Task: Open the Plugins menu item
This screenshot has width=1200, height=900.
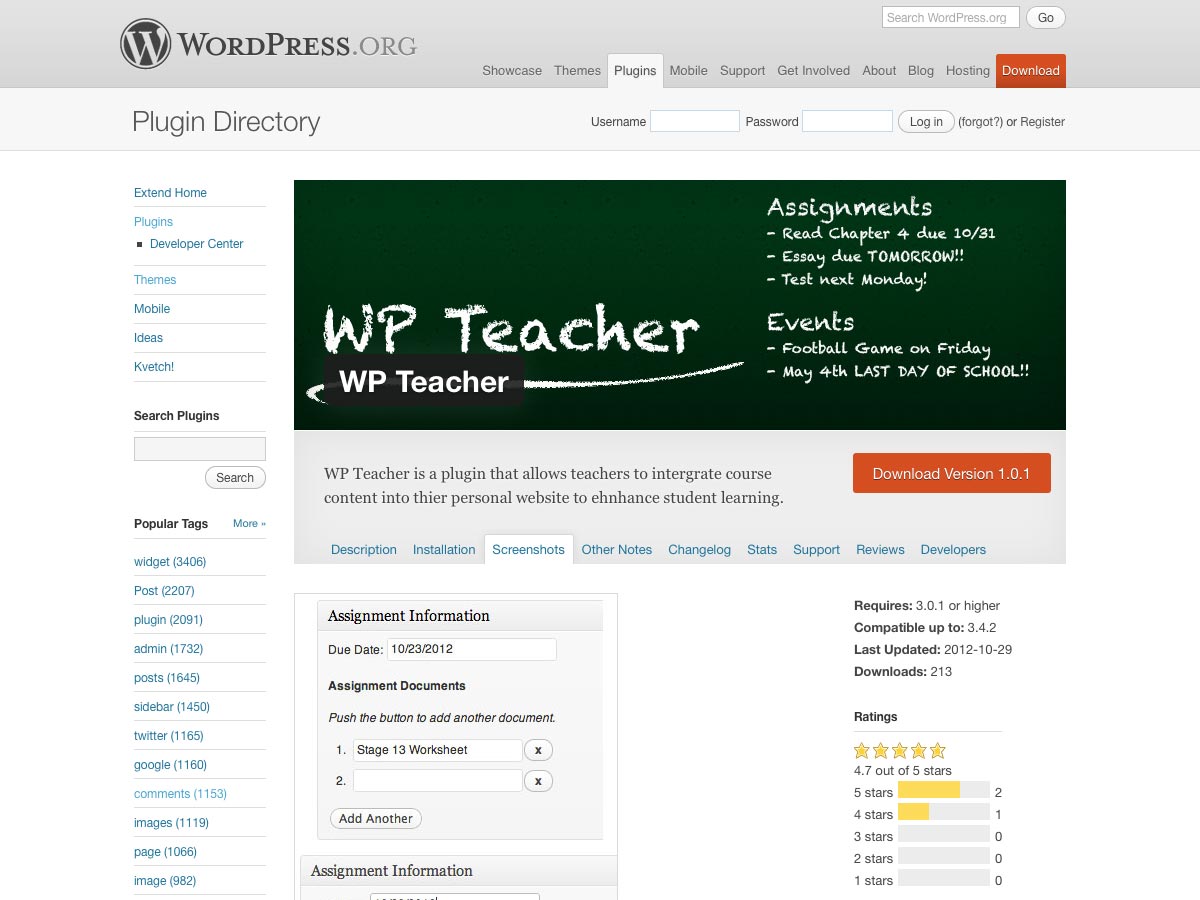Action: (x=635, y=71)
